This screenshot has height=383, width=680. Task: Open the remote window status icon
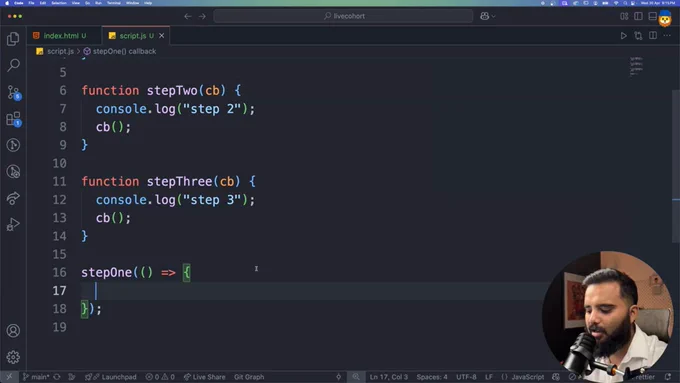tap(9, 376)
